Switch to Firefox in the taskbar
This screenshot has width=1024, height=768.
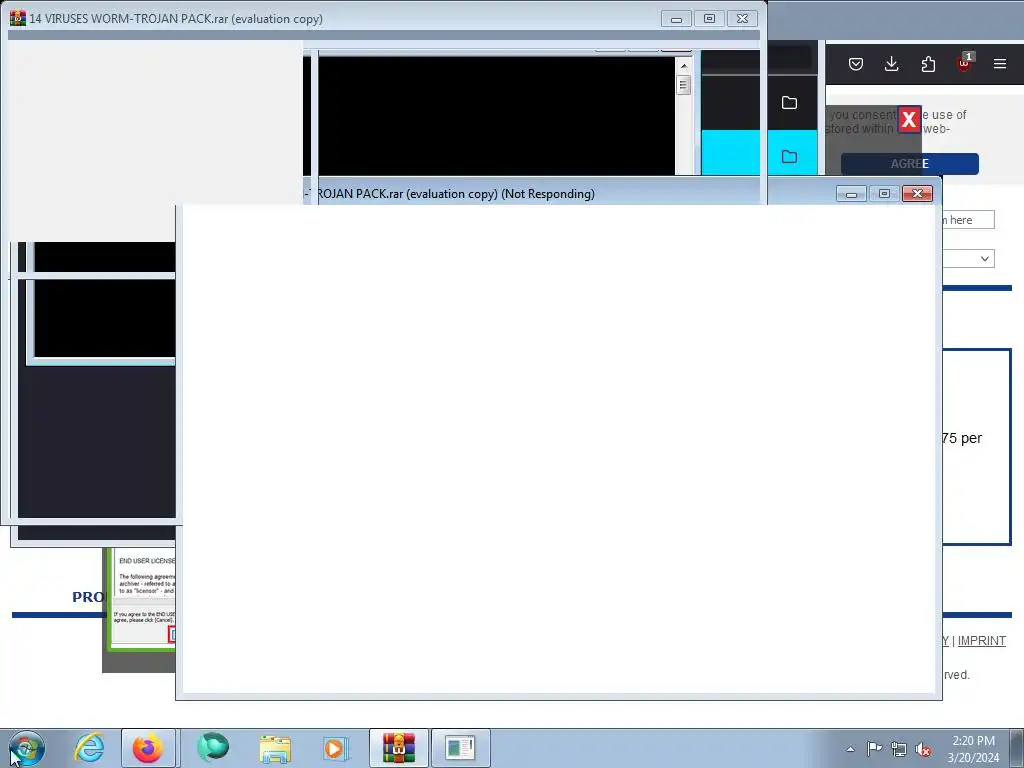tap(148, 748)
